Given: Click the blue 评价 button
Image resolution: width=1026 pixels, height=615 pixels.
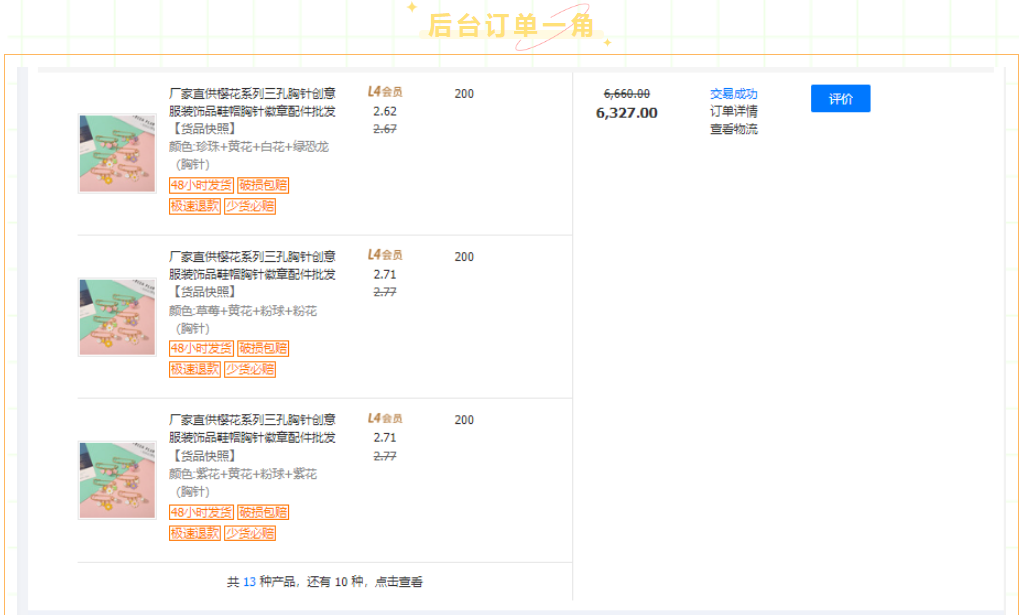Looking at the screenshot, I should (x=840, y=99).
